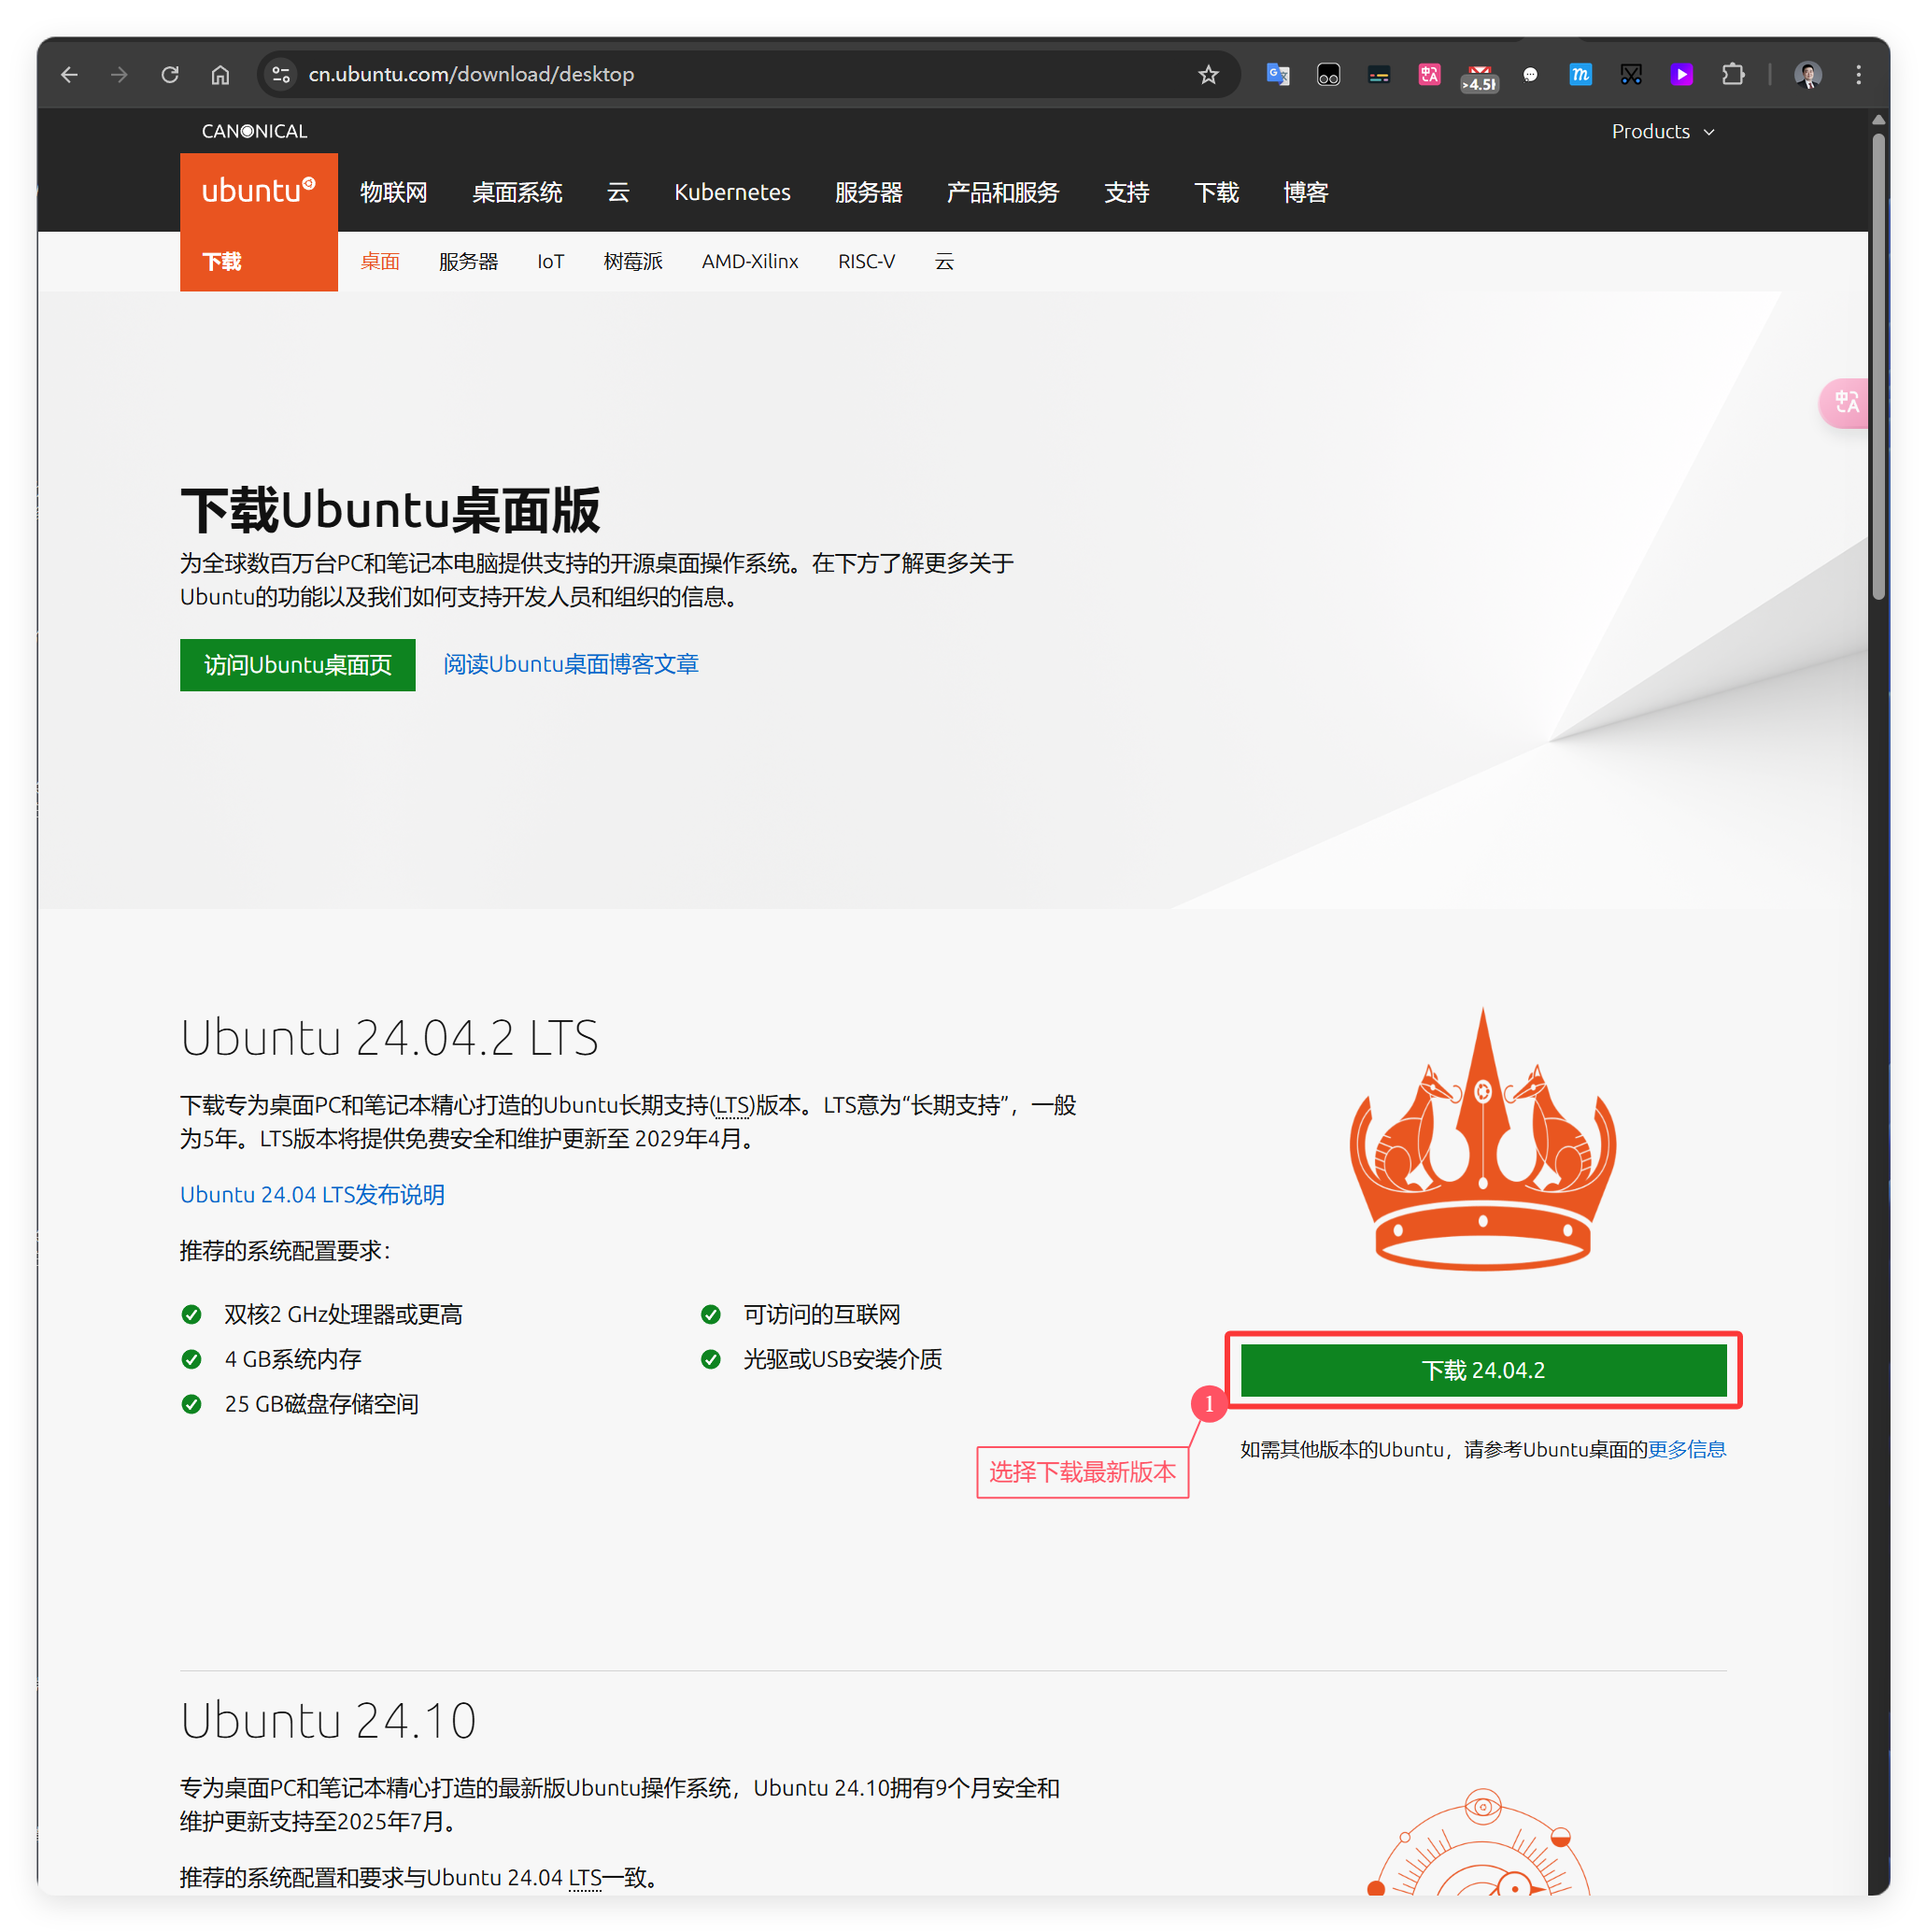Click the orange crown Noble Numbat image
This screenshot has width=1927, height=1932.
pos(1483,1139)
